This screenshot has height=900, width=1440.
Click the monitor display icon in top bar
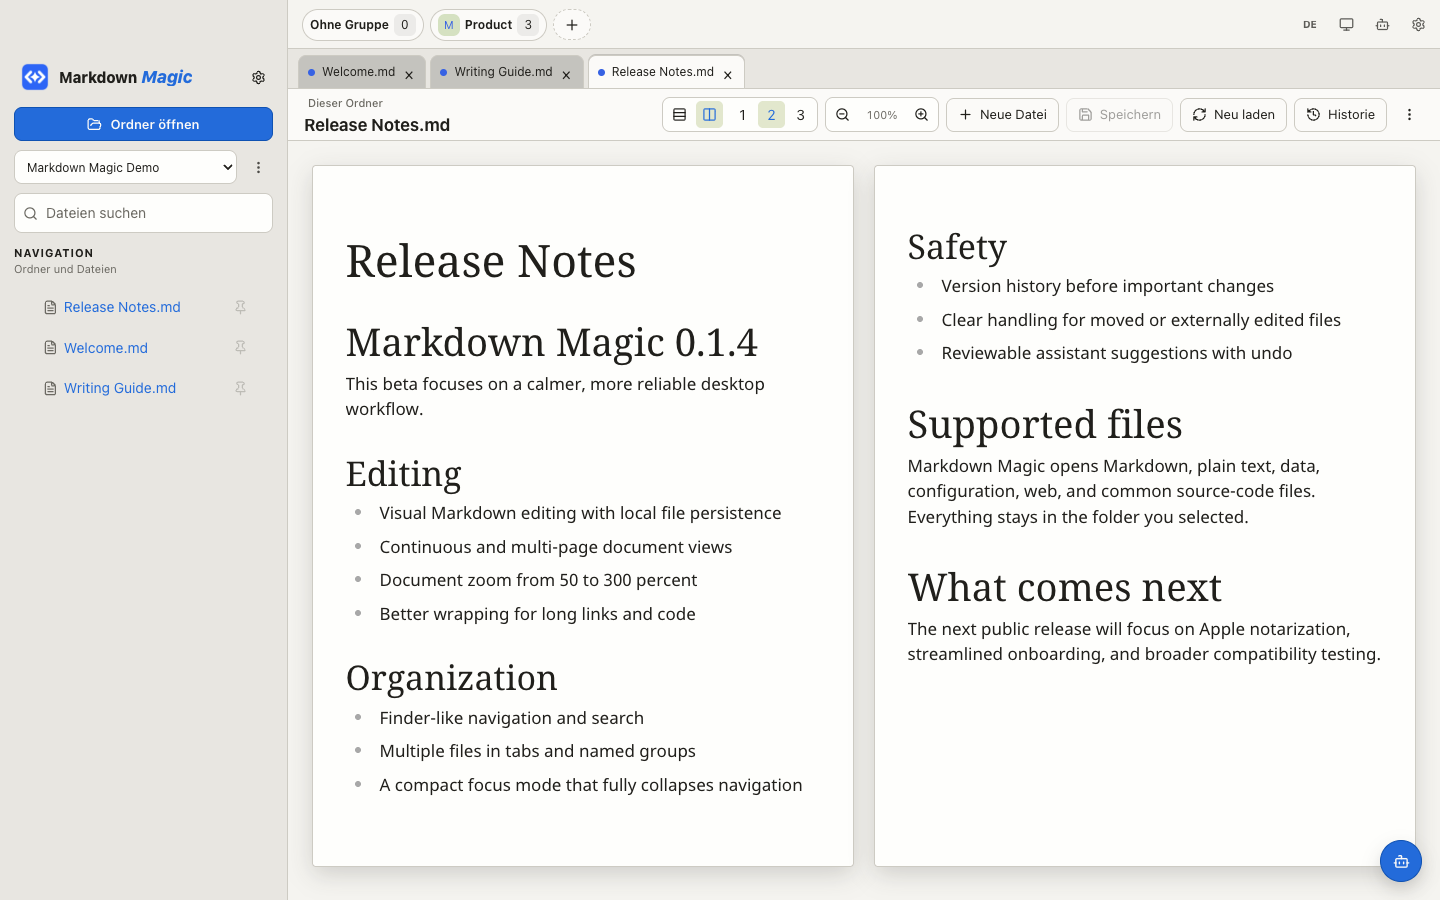point(1346,25)
